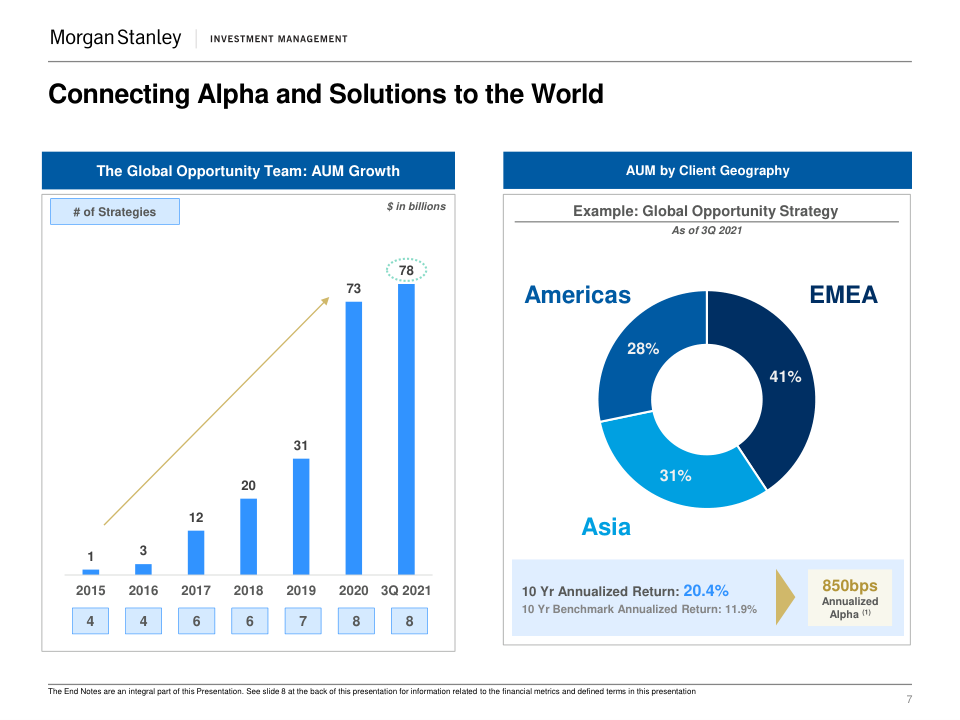Click the Morgan Stanley logo
960x720 pixels.
tap(116, 38)
